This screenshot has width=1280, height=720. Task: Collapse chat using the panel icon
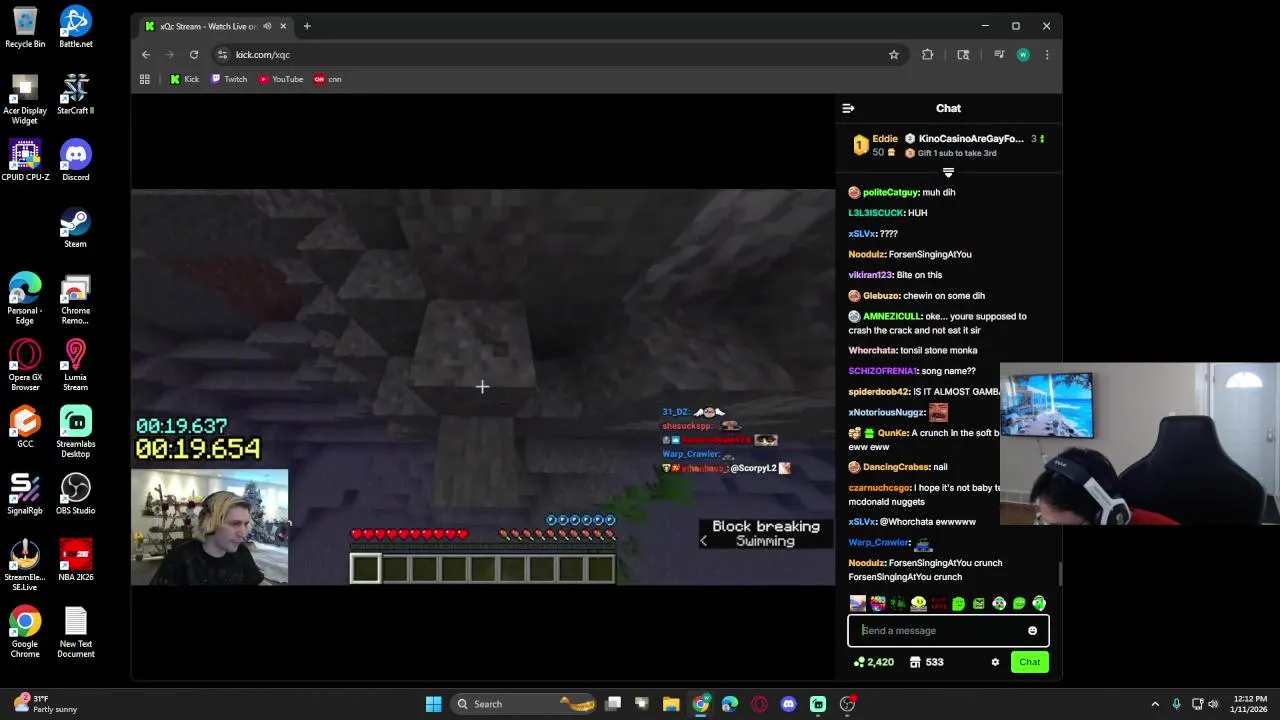pos(848,108)
